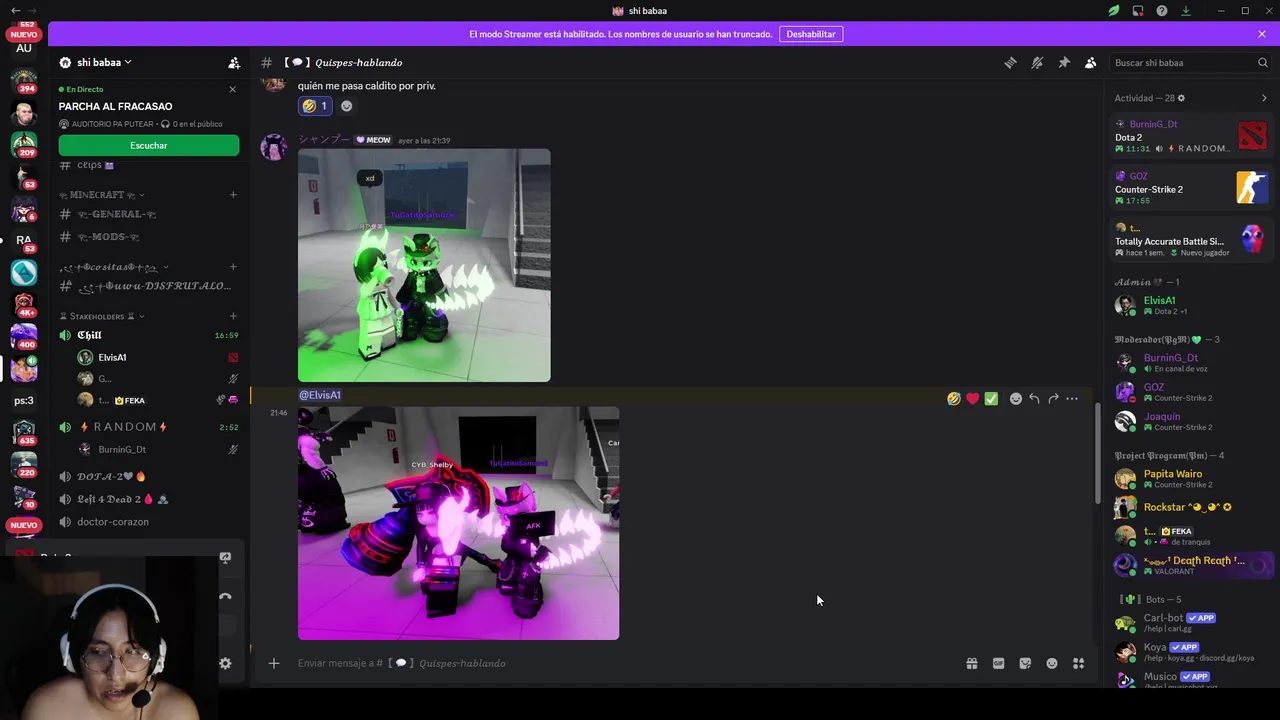Open the green-tinted Roblox screenshot attachment

point(424,265)
